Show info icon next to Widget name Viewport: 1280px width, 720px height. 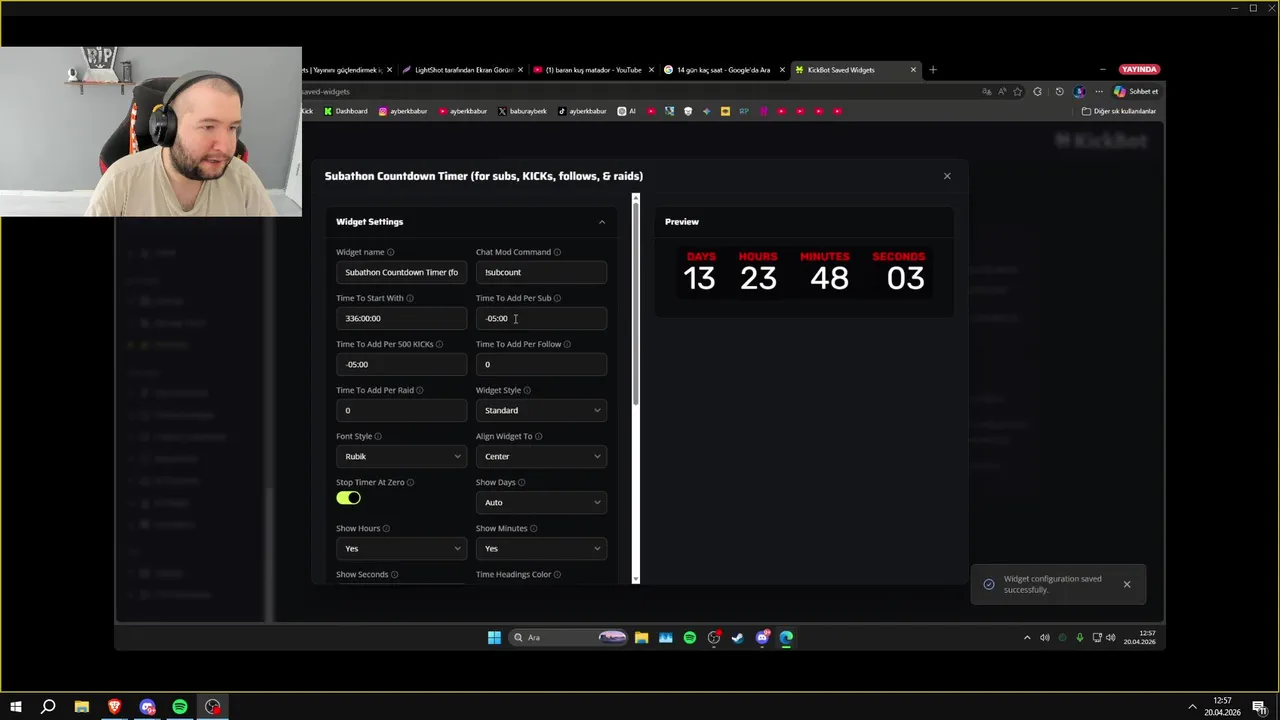(x=391, y=252)
